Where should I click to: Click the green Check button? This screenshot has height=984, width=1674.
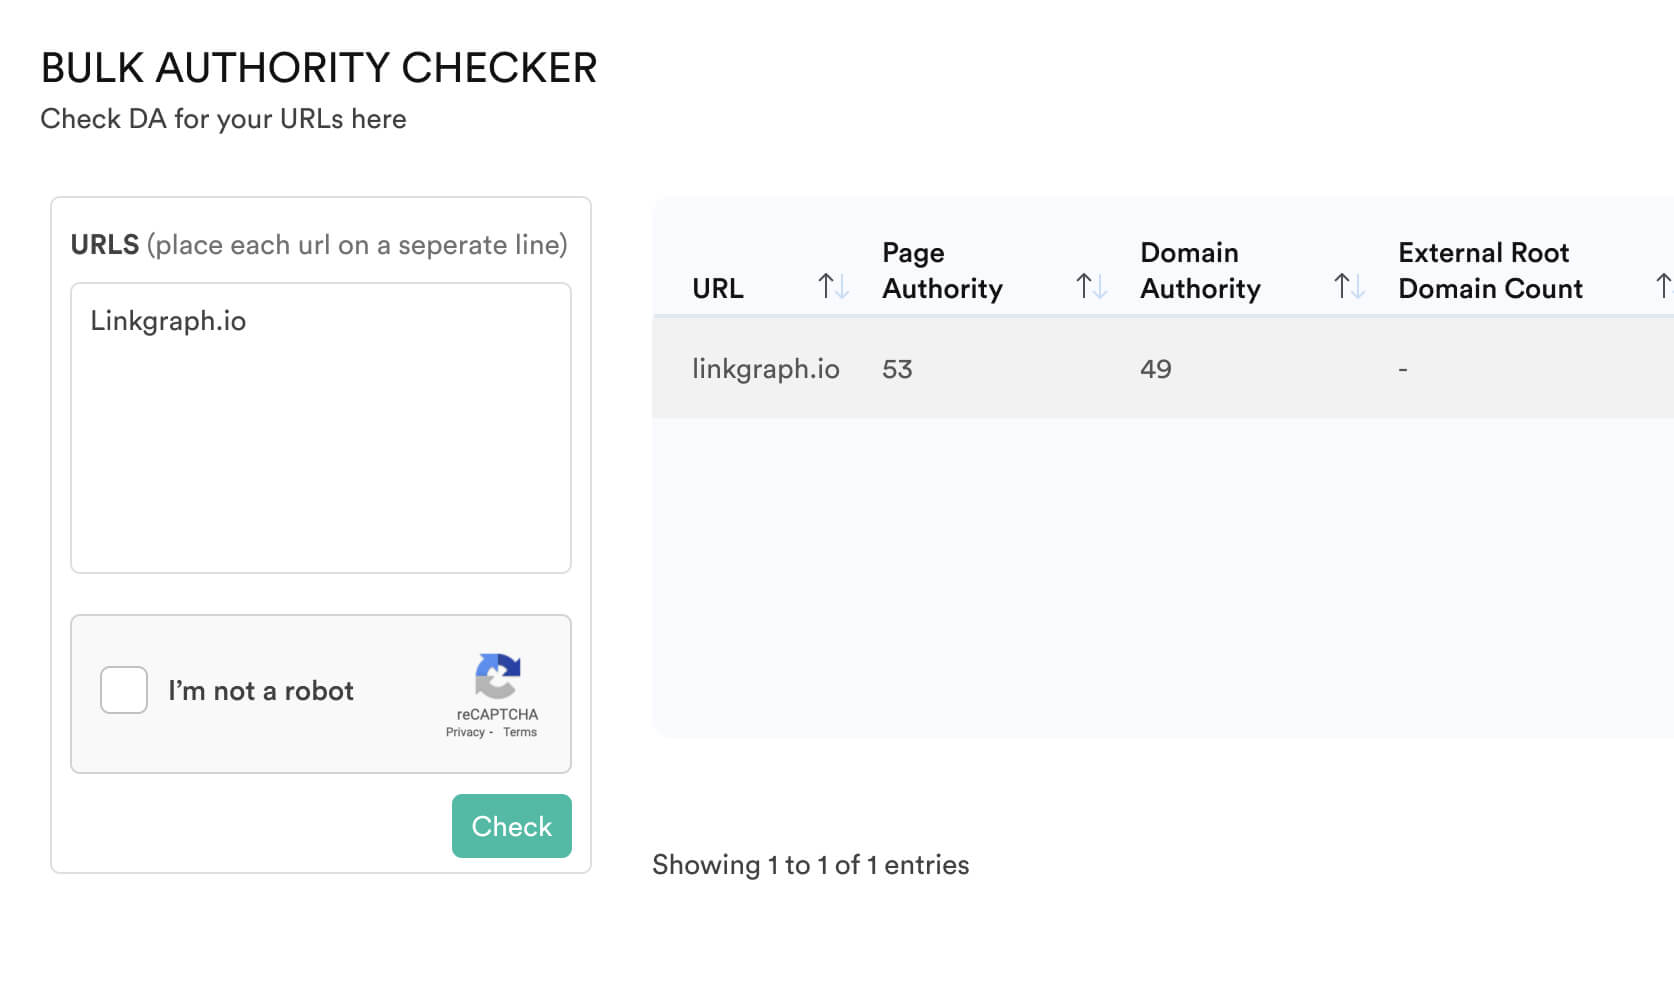(x=512, y=826)
